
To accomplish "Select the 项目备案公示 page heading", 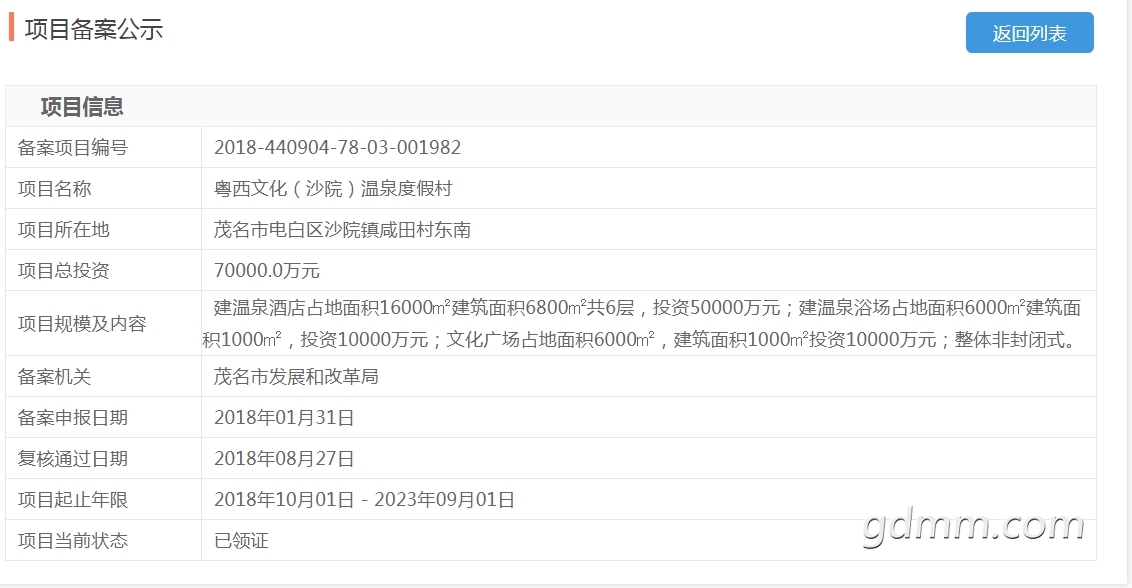I will point(94,30).
